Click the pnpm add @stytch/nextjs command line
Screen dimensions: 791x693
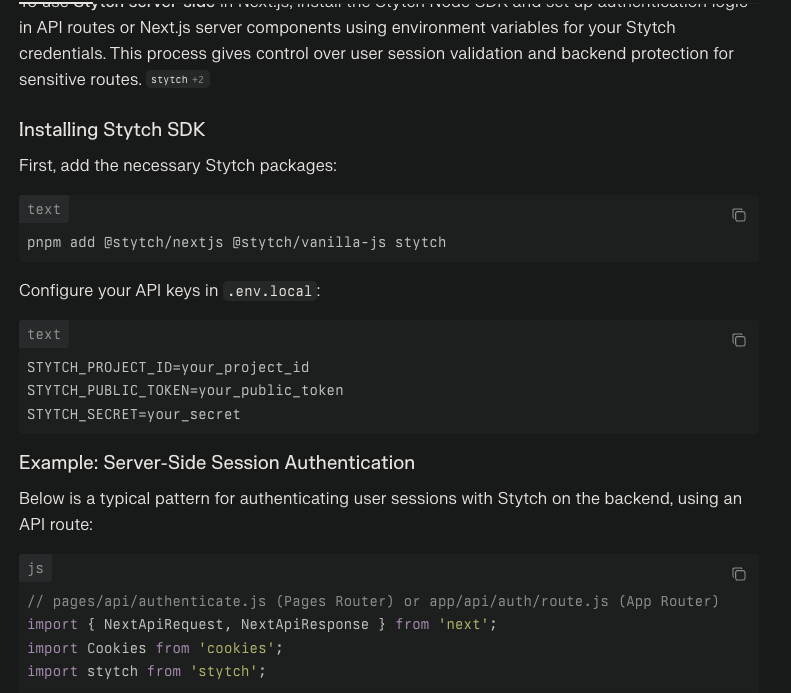tap(236, 242)
